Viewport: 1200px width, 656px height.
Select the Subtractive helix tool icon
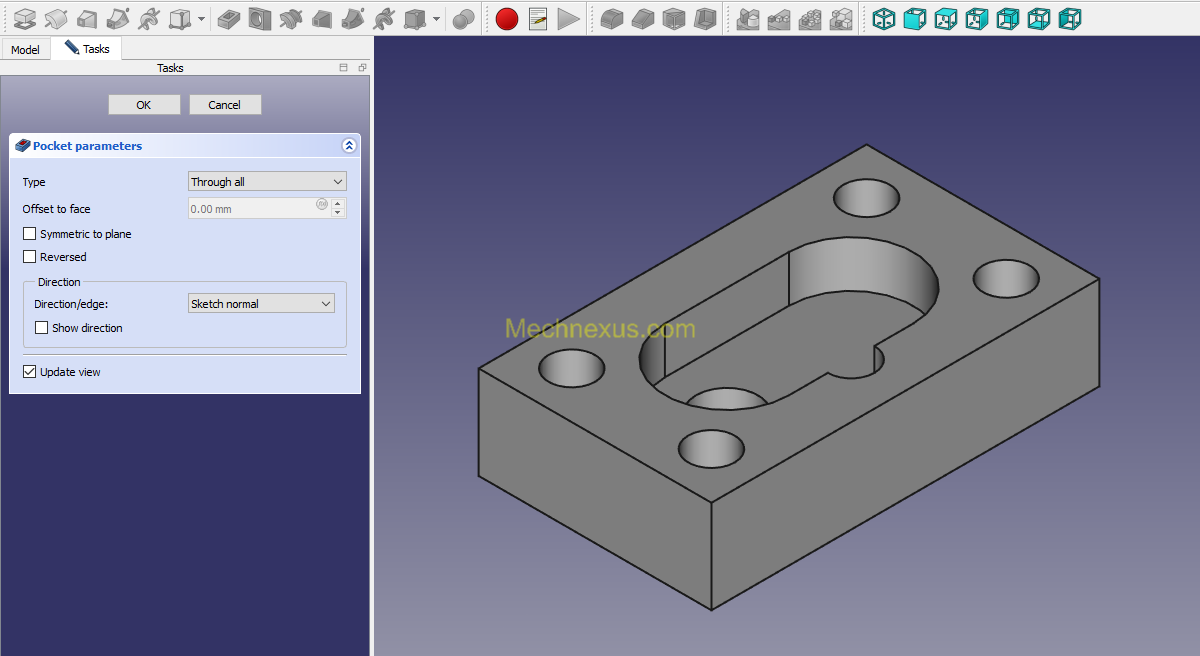(384, 18)
